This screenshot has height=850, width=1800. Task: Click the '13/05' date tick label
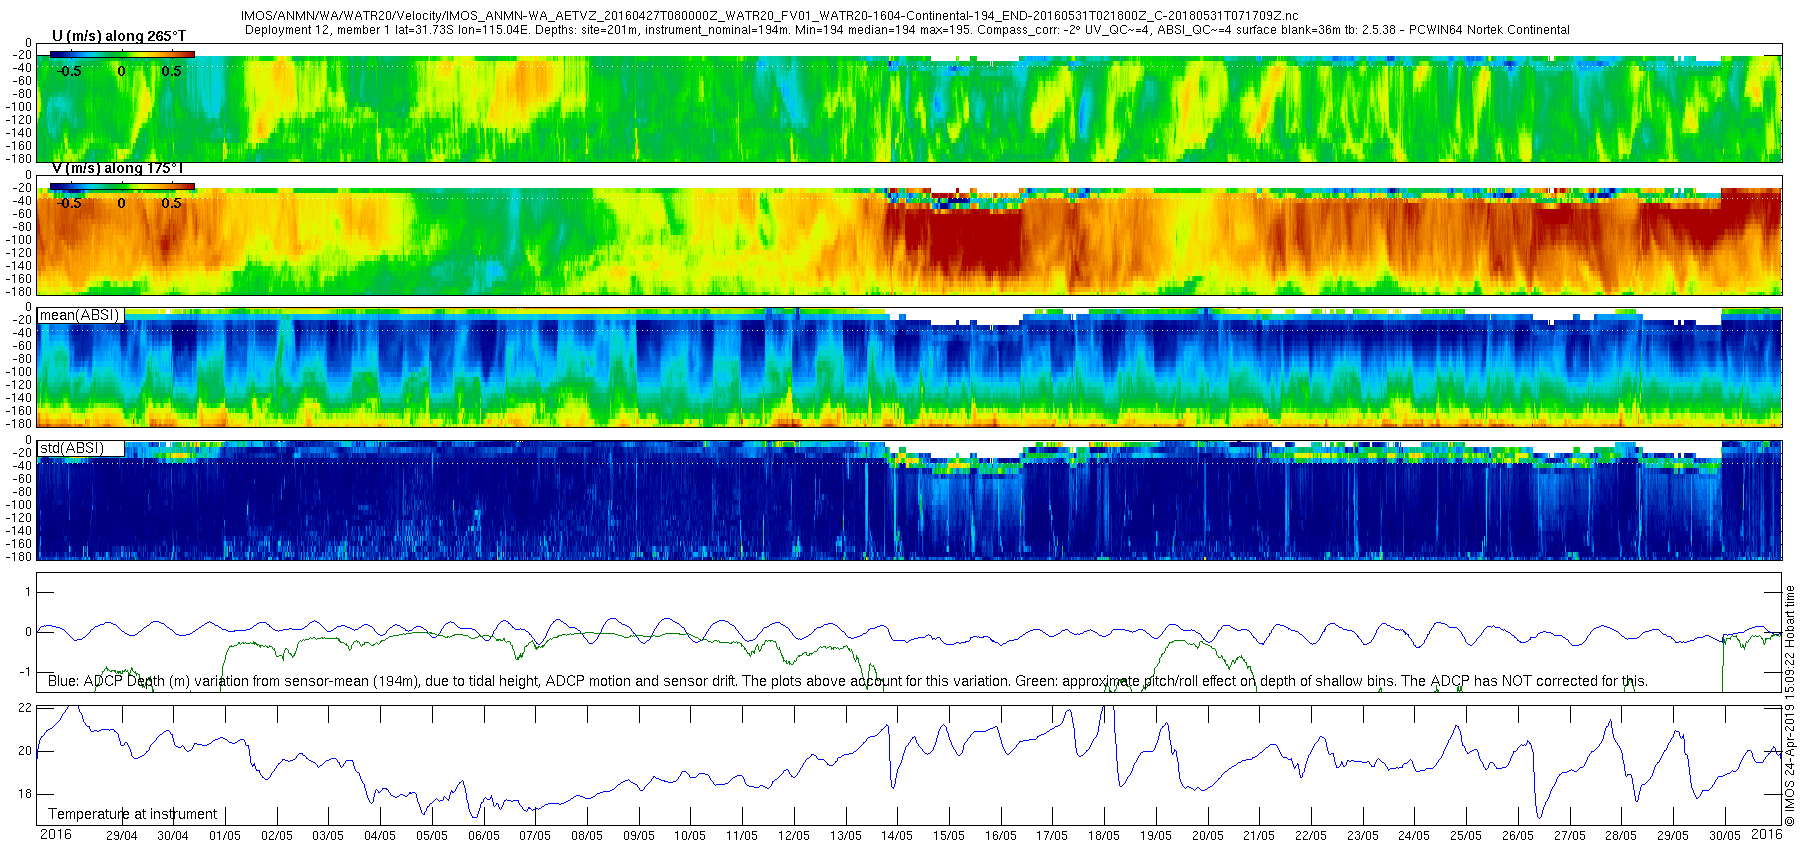(x=846, y=836)
